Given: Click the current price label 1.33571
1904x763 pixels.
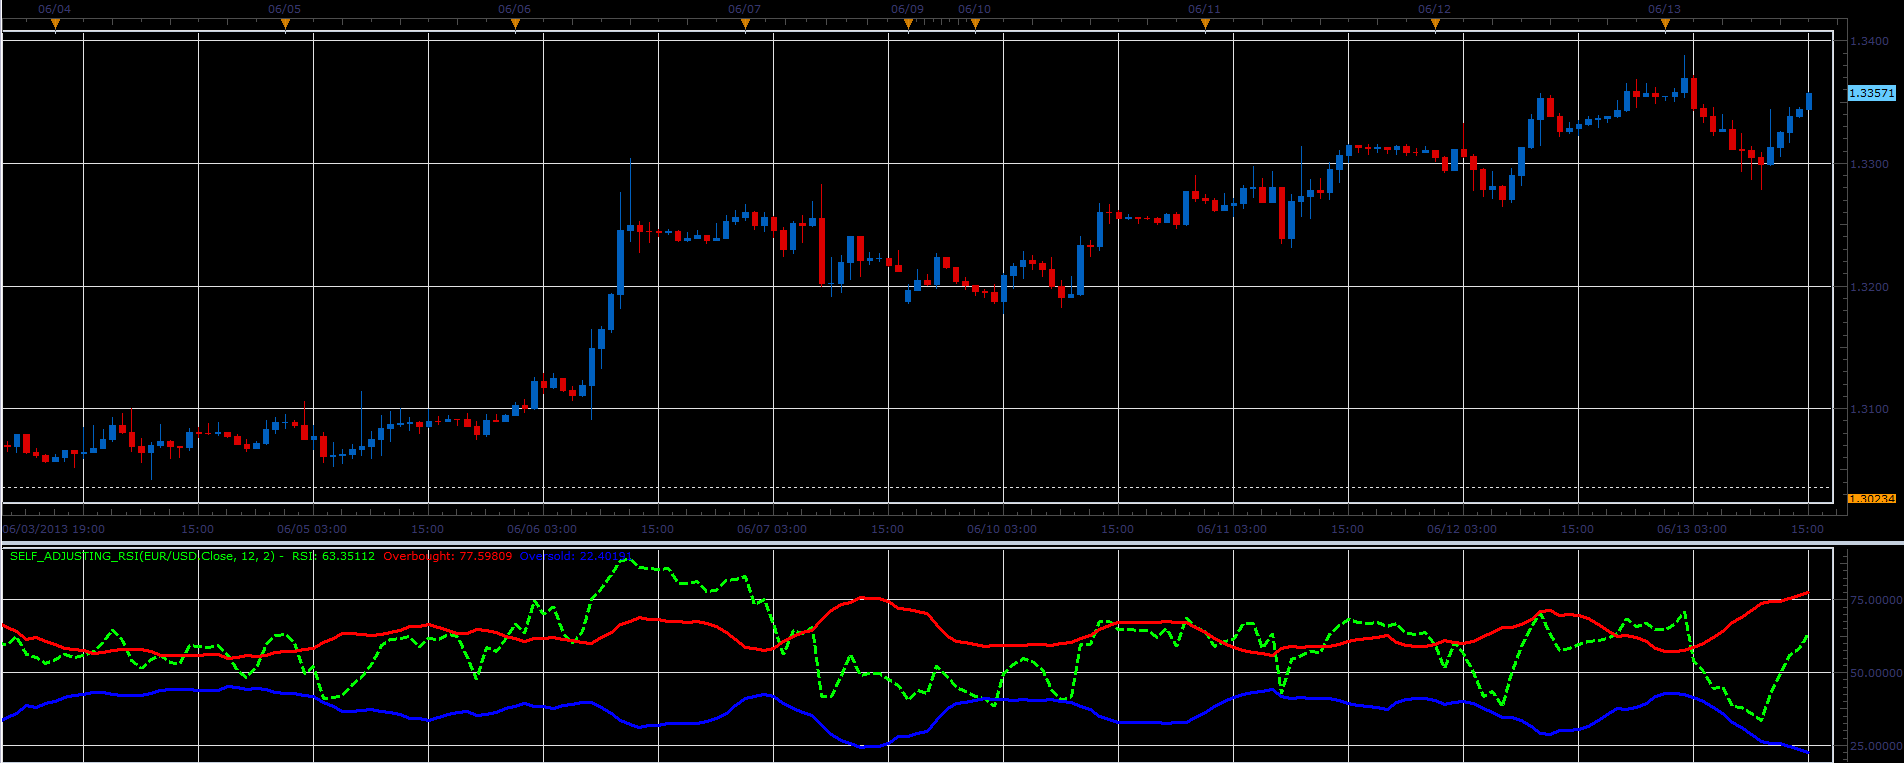Looking at the screenshot, I should tap(1871, 93).
